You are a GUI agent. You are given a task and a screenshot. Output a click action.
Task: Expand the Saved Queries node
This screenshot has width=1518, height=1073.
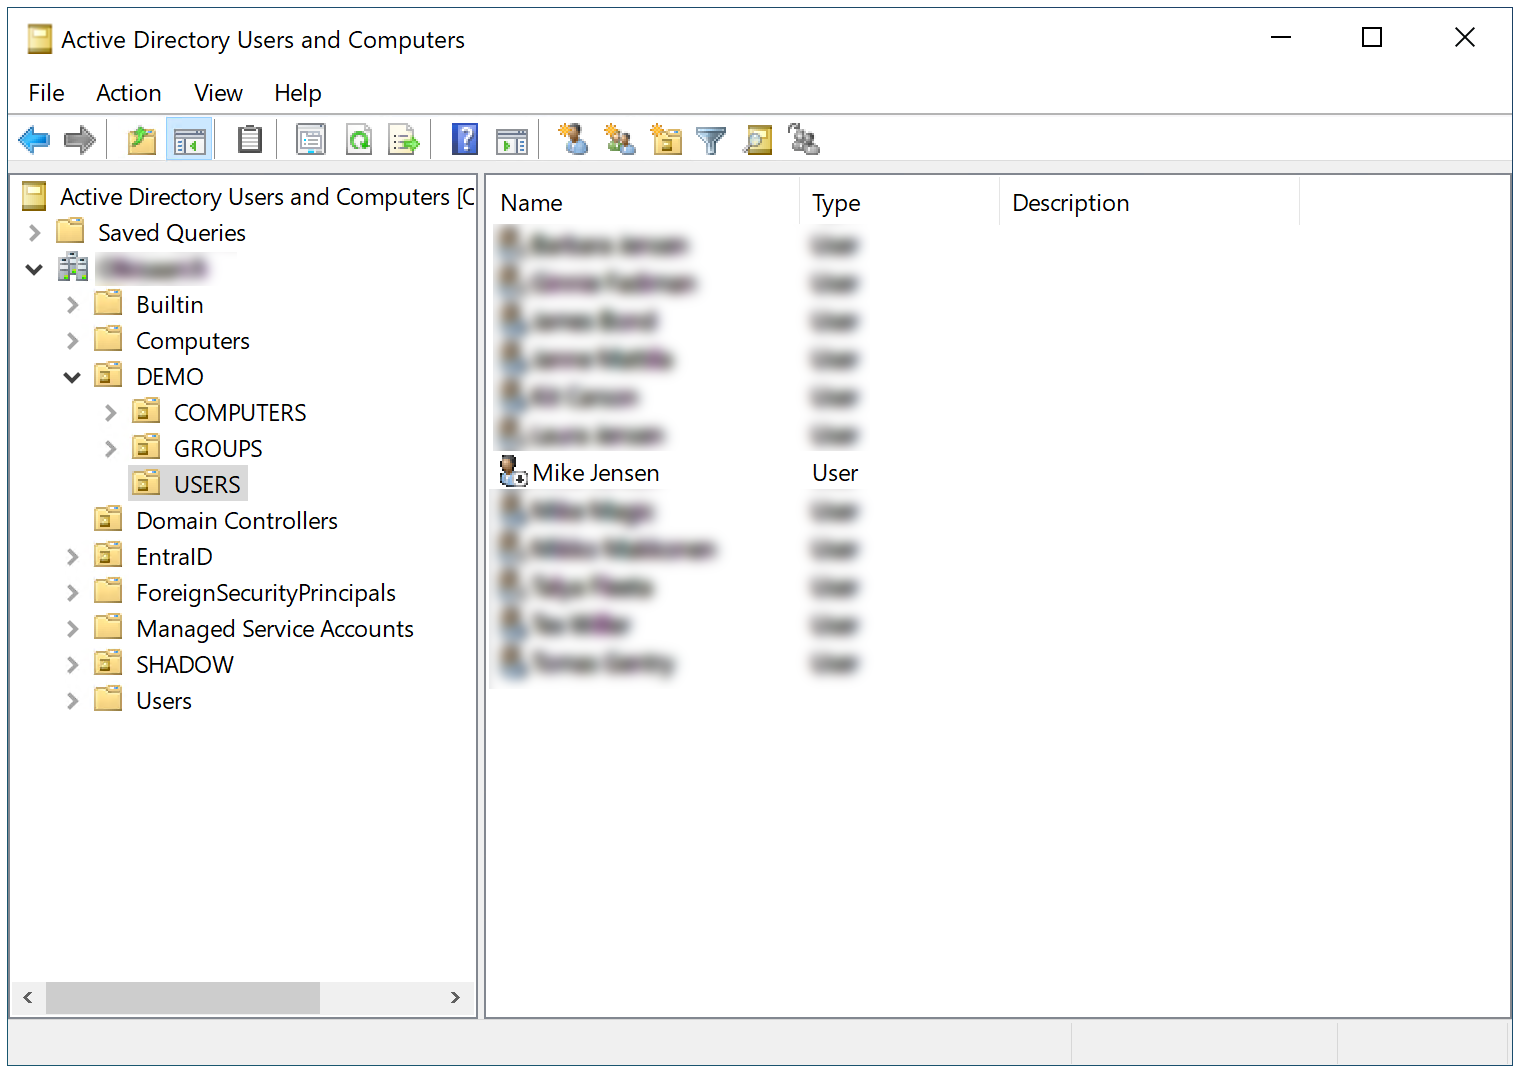(35, 233)
